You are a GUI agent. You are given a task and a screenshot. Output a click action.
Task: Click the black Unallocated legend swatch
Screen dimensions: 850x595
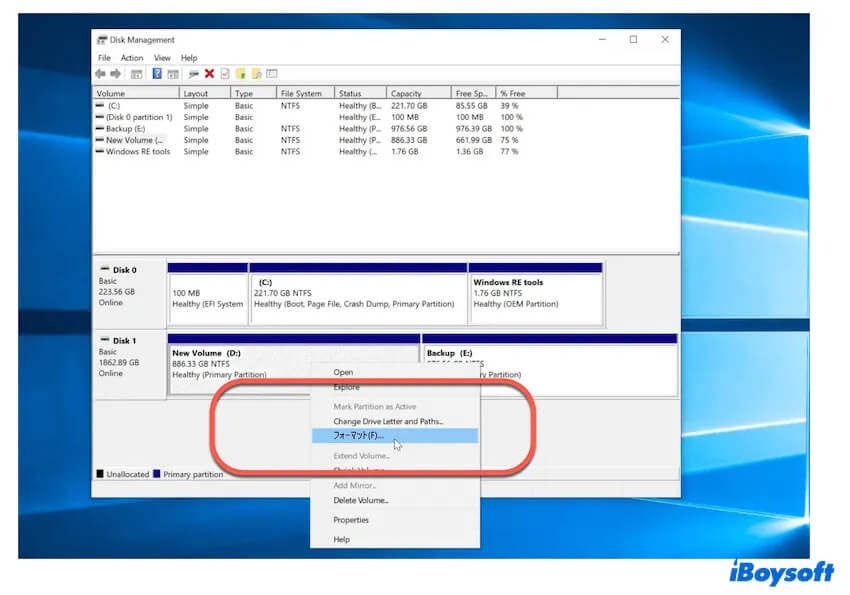(x=100, y=475)
